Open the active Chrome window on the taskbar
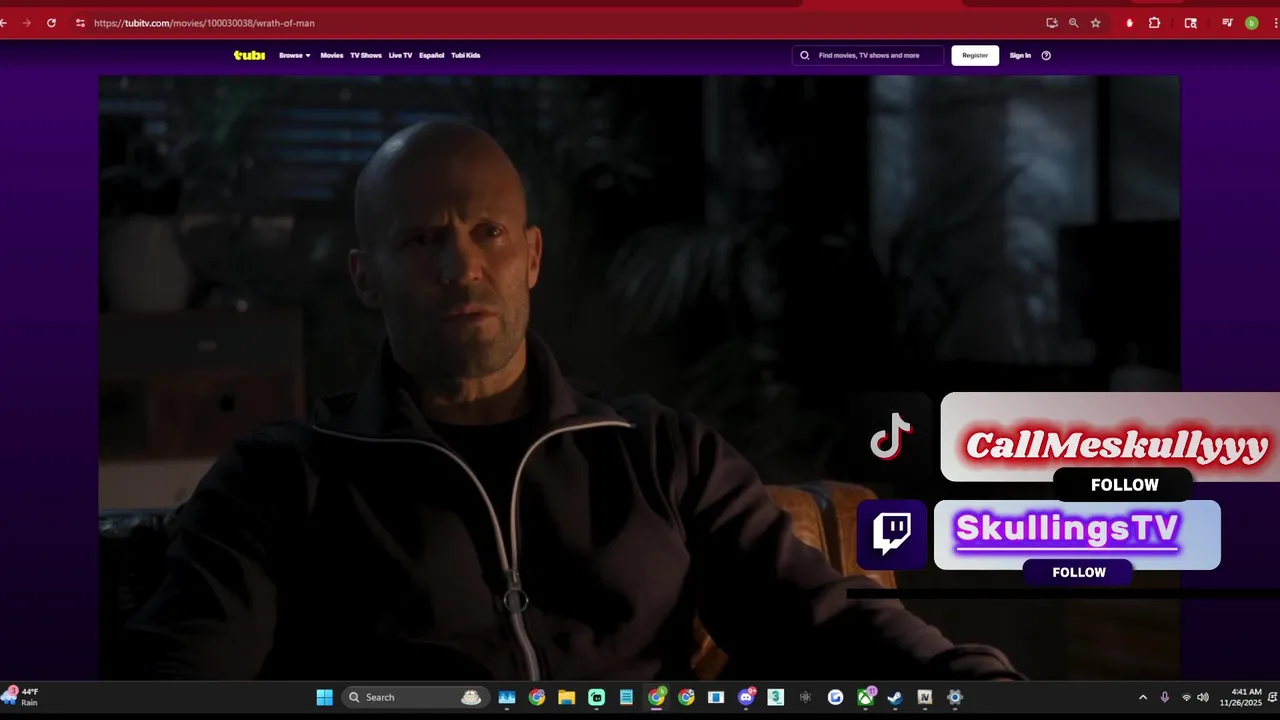 [657, 697]
